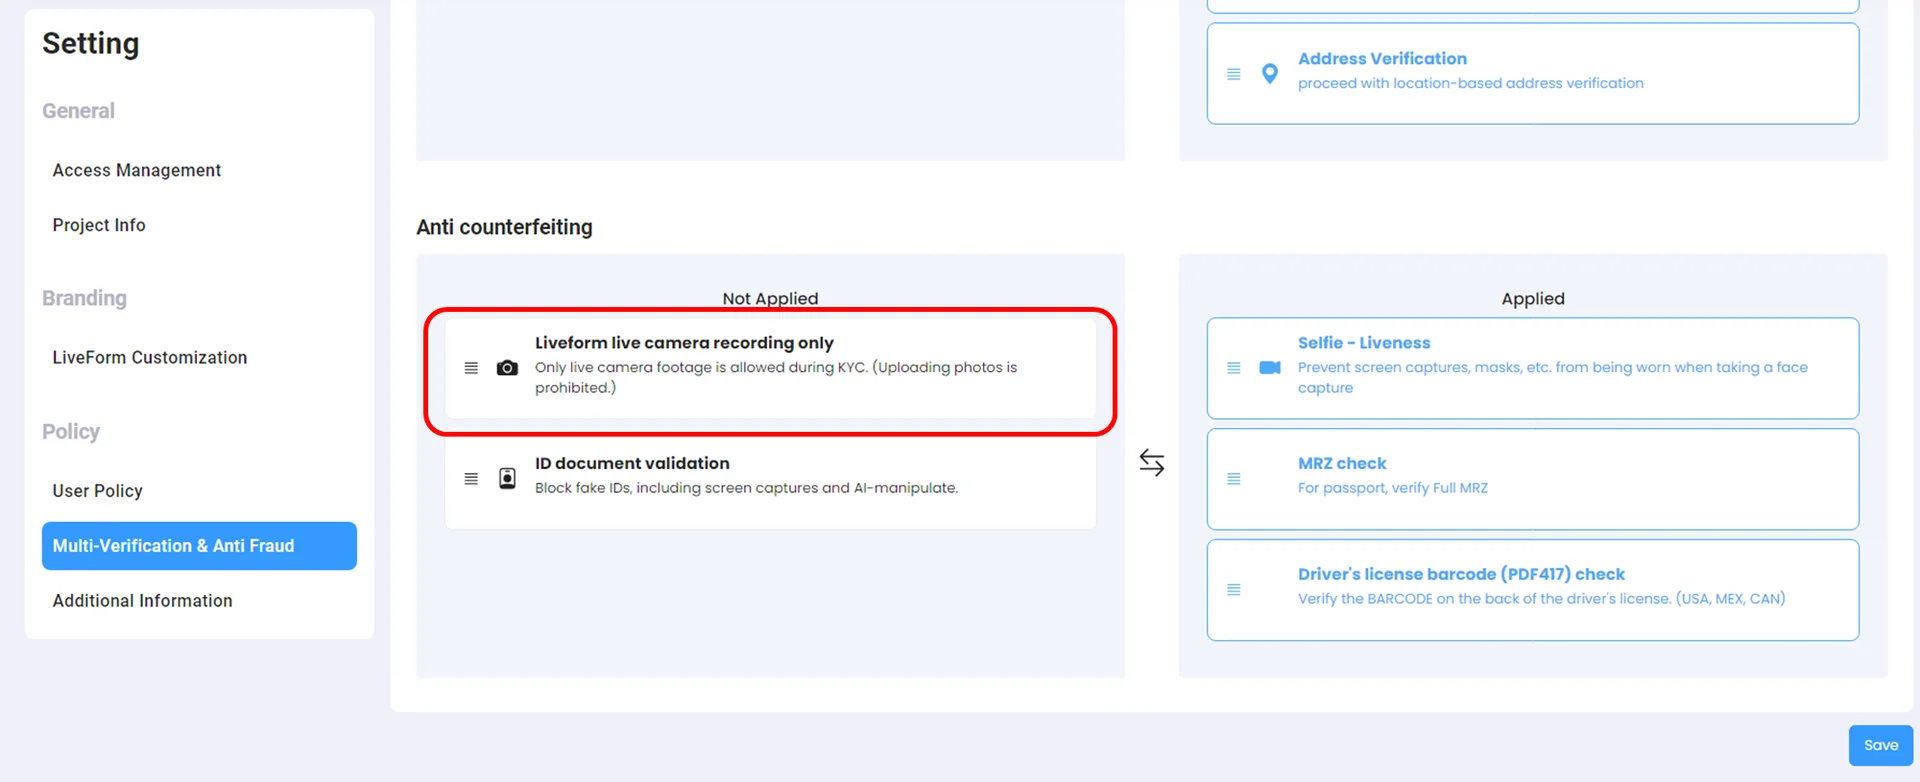Click the General section label
Screen dimensions: 1920x782
click(x=78, y=111)
